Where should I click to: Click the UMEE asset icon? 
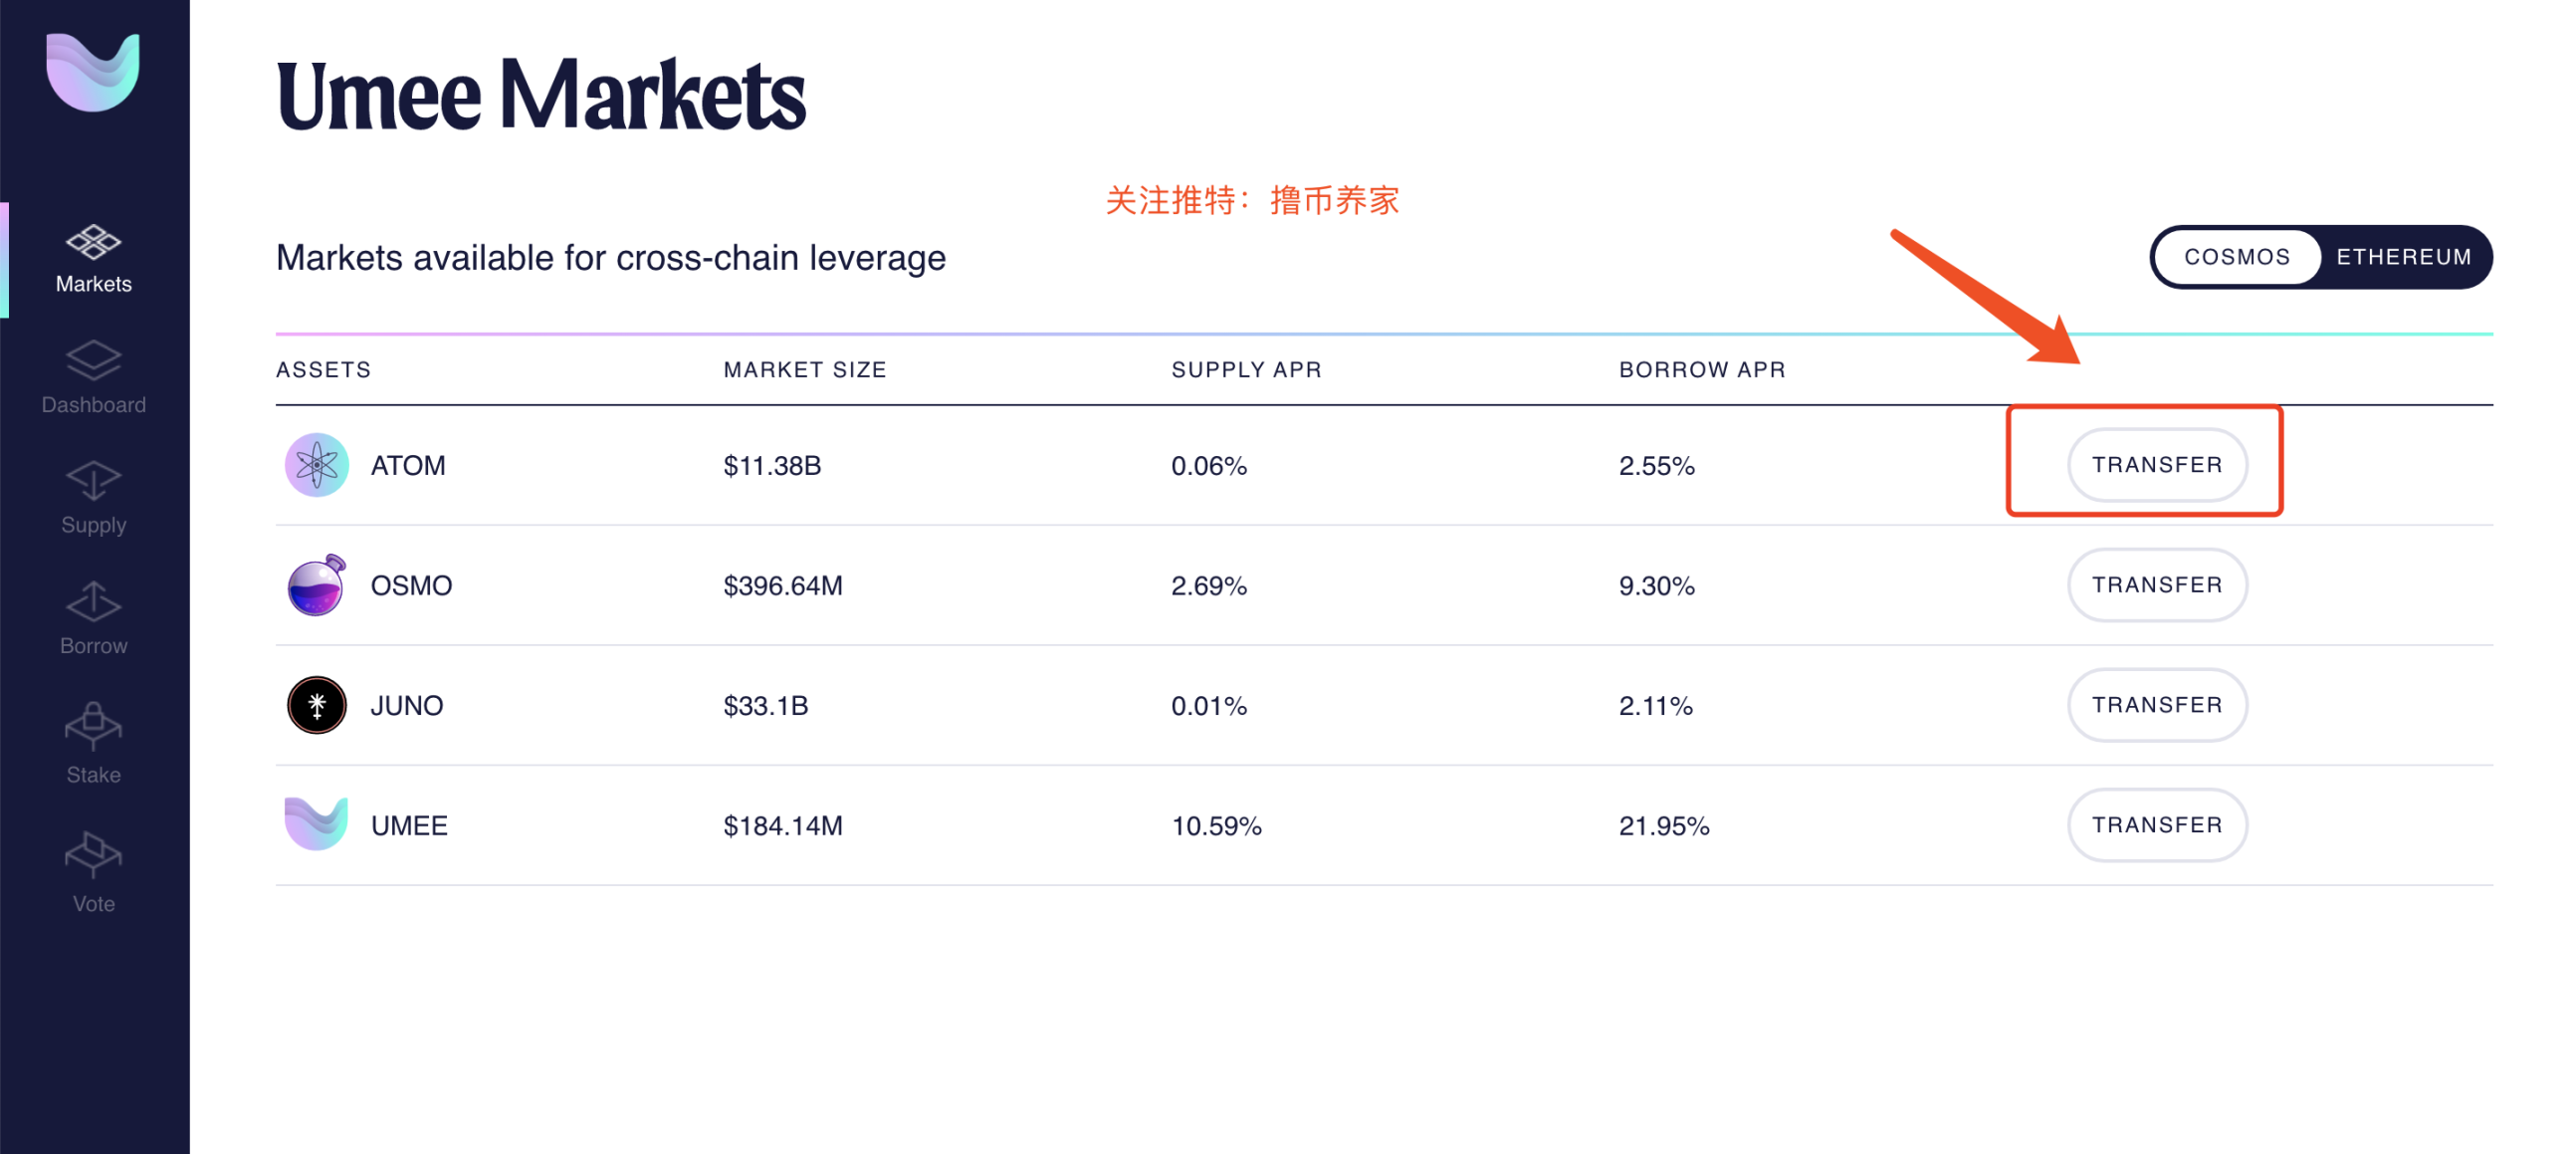tap(316, 825)
